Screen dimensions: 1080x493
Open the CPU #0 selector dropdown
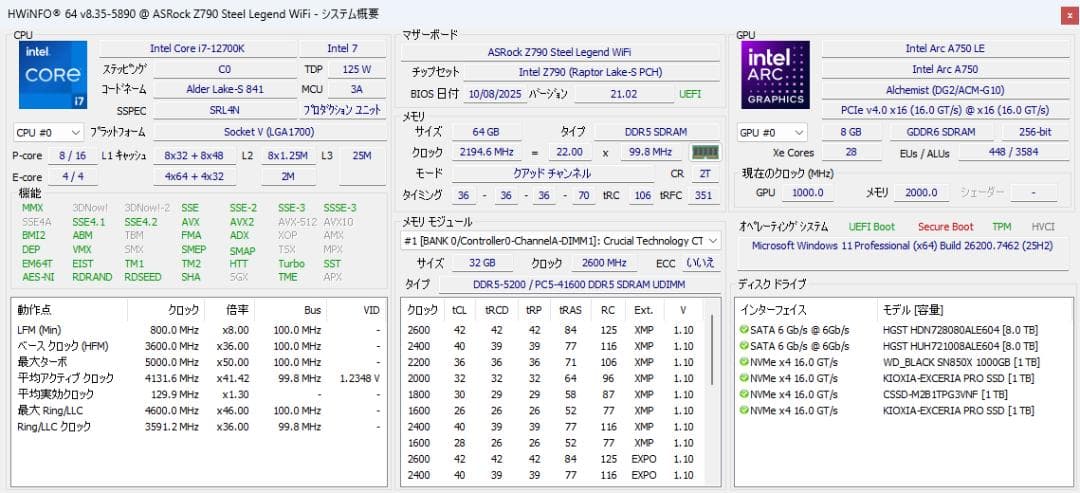click(x=48, y=132)
